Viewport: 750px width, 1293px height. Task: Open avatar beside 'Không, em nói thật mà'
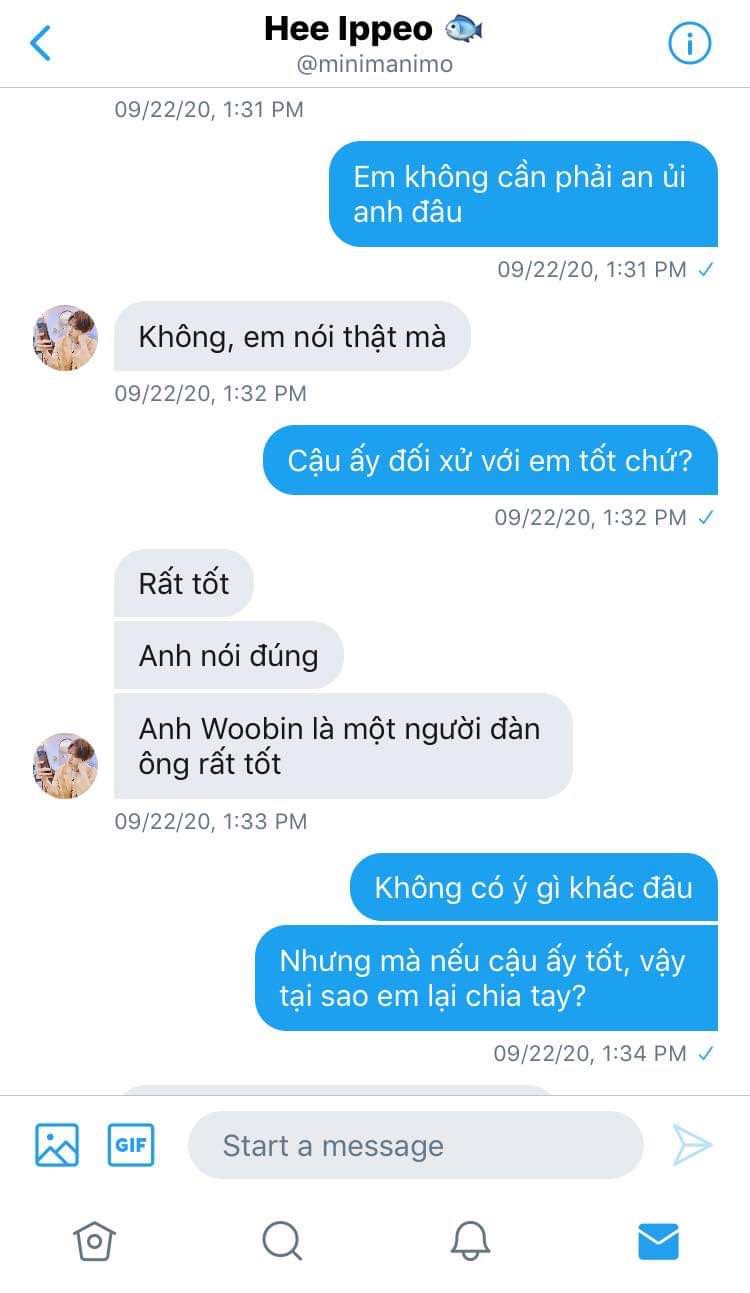65,338
